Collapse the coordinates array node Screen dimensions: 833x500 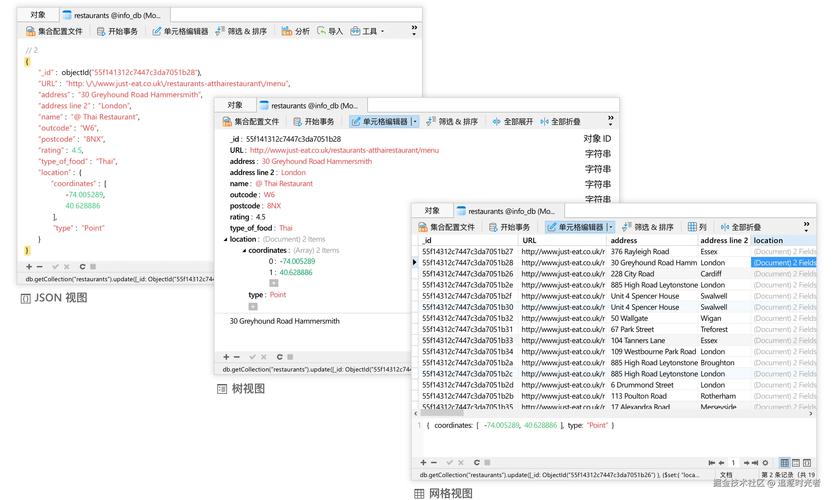tap(243, 250)
